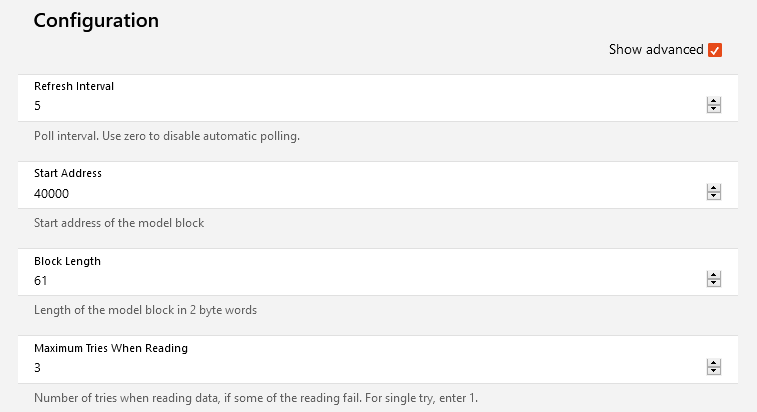Decrease Refresh Interval with down arrow
This screenshot has width=757, height=412.
pos(714,109)
